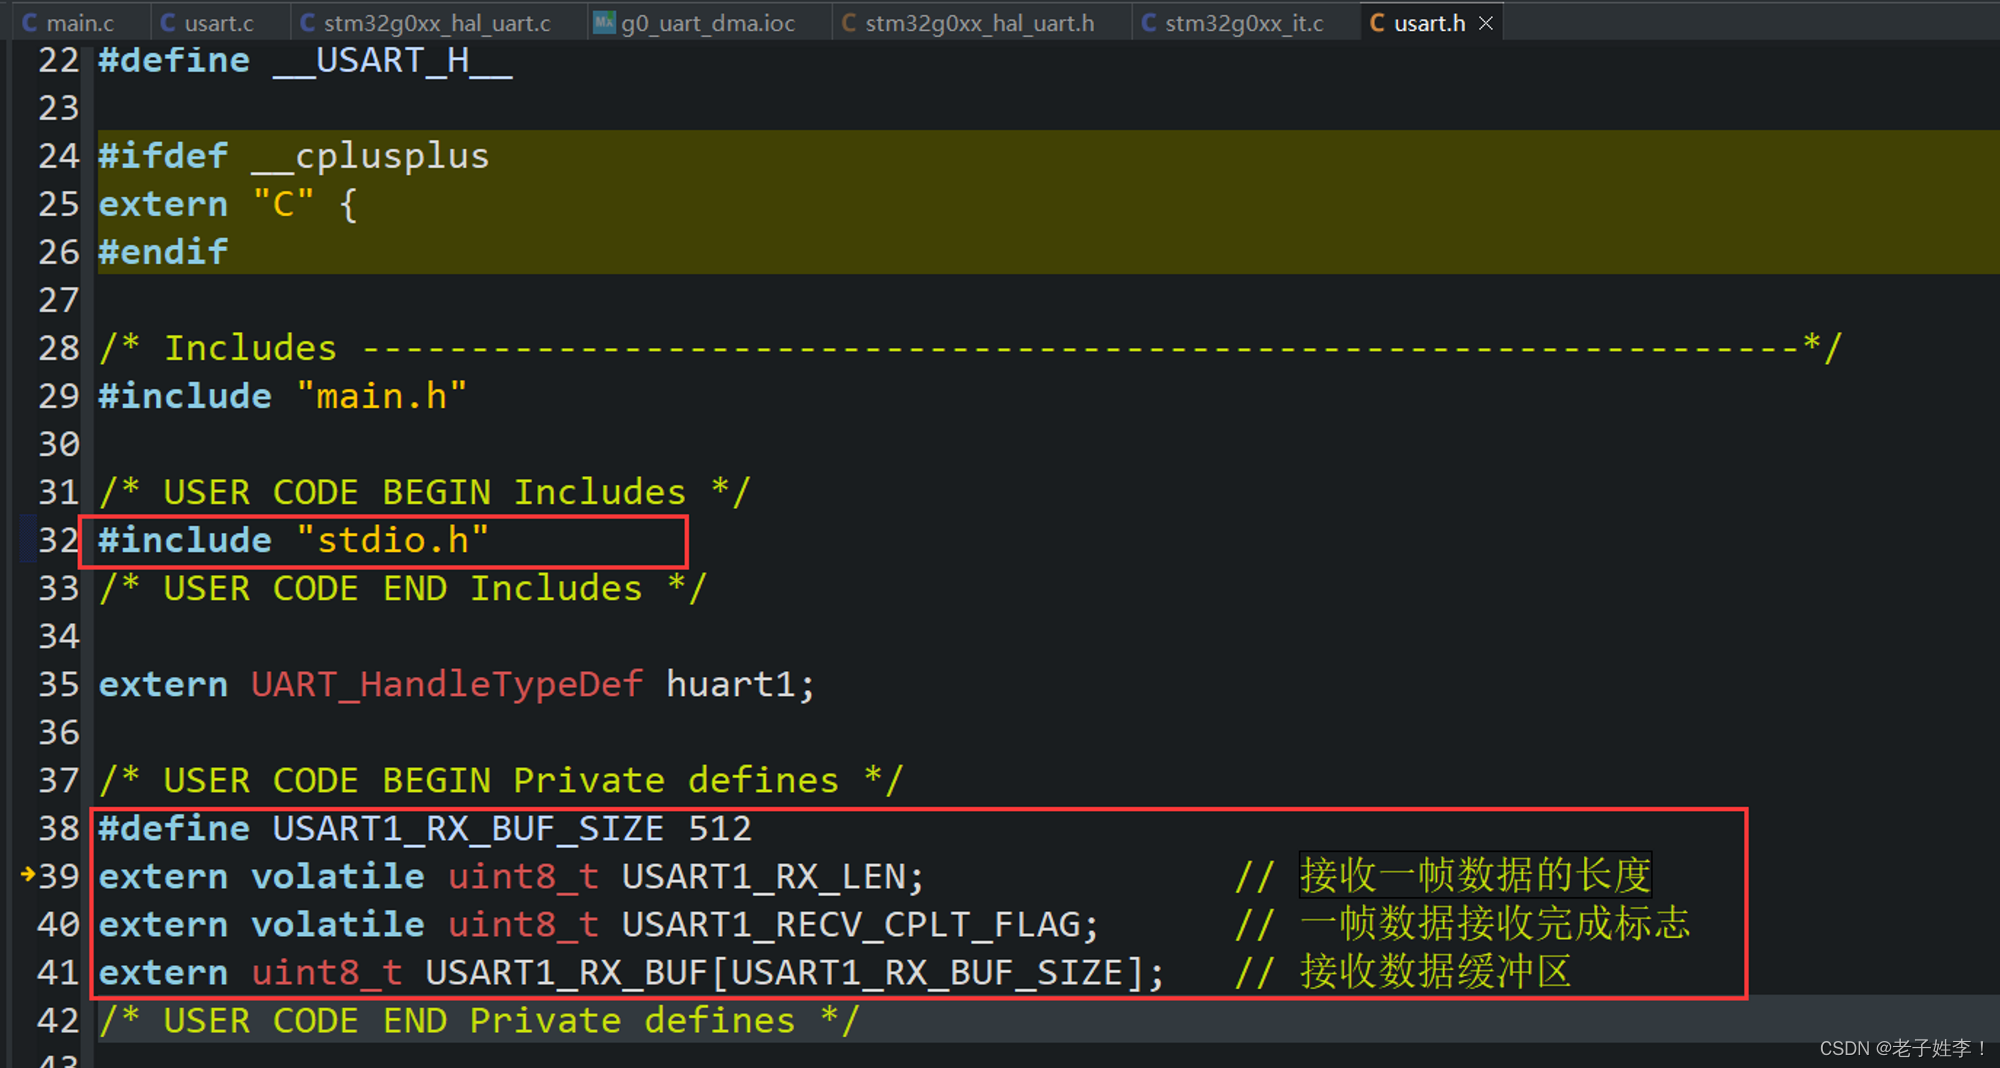Click the MX icon on g0_uart_dma.ioc tab
The height and width of the screenshot is (1068, 2000).
[604, 22]
